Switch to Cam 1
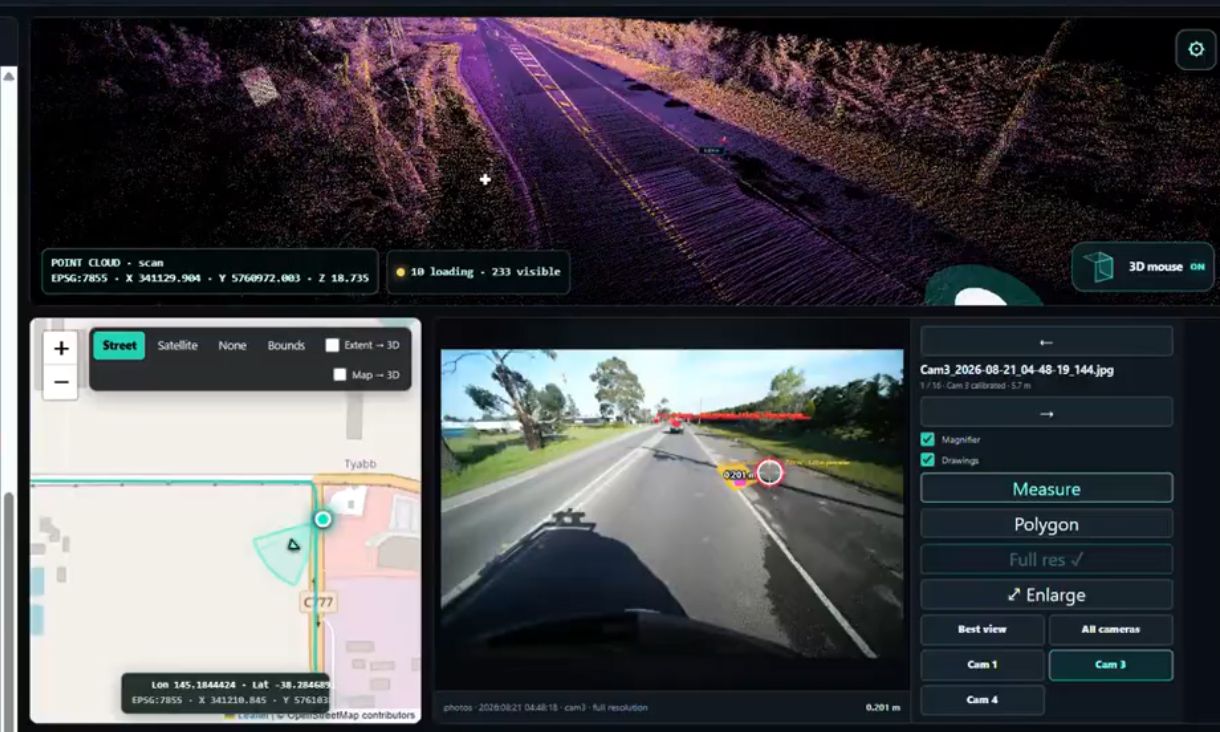This screenshot has width=1220, height=732. [982, 665]
